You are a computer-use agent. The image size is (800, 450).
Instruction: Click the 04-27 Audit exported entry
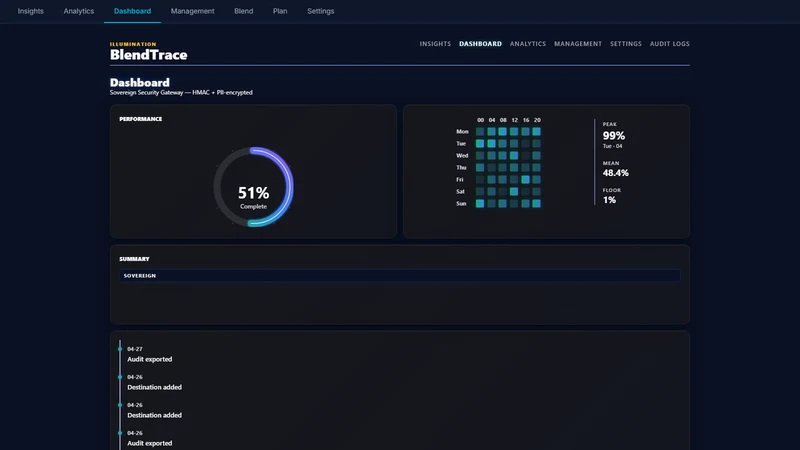(x=149, y=355)
